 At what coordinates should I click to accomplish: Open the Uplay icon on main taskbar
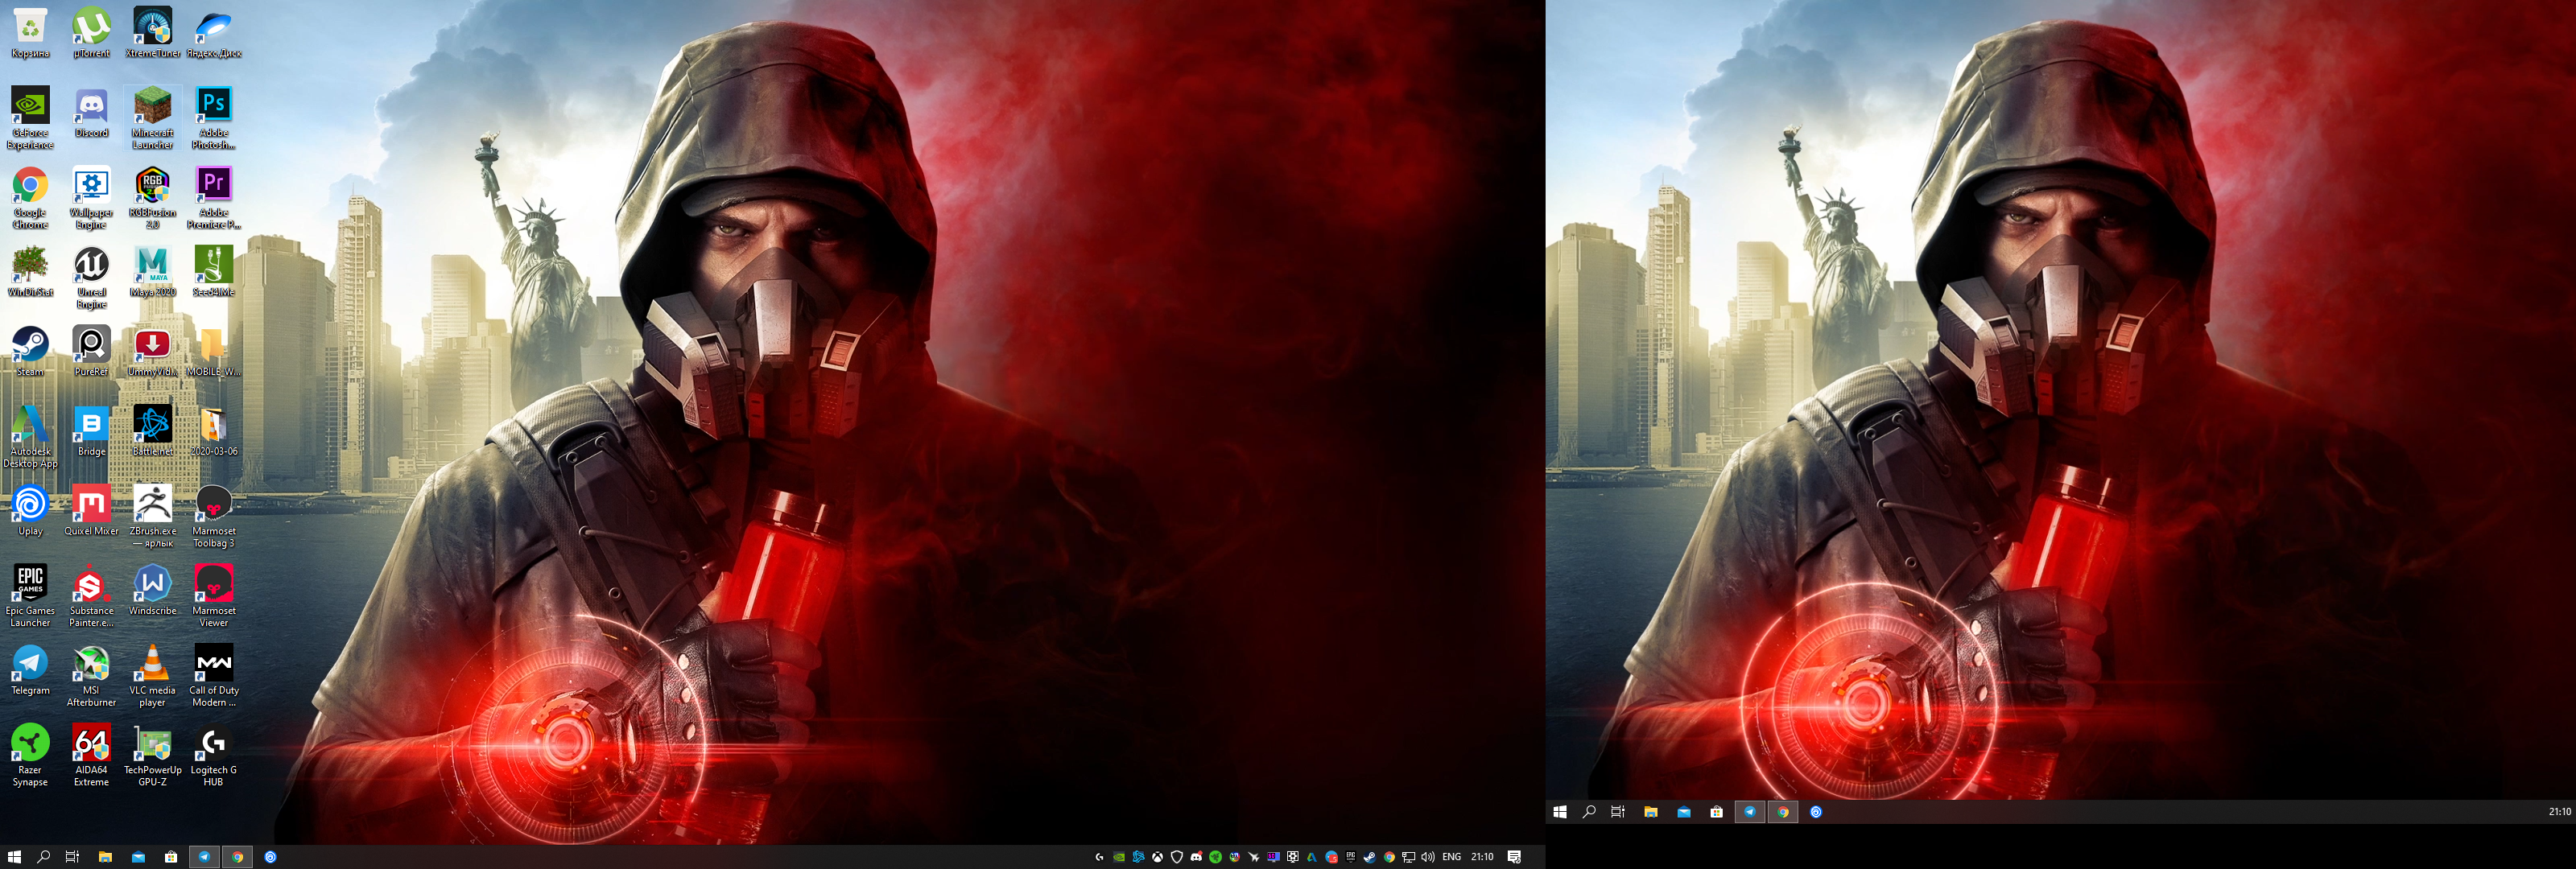(x=270, y=857)
